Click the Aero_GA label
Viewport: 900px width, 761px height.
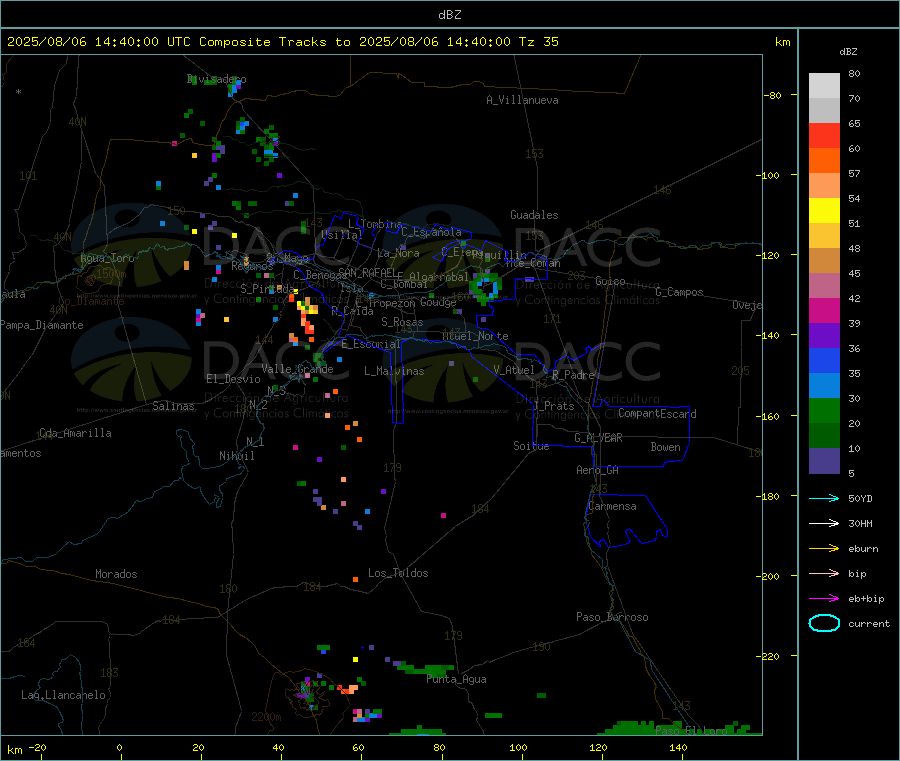point(598,470)
